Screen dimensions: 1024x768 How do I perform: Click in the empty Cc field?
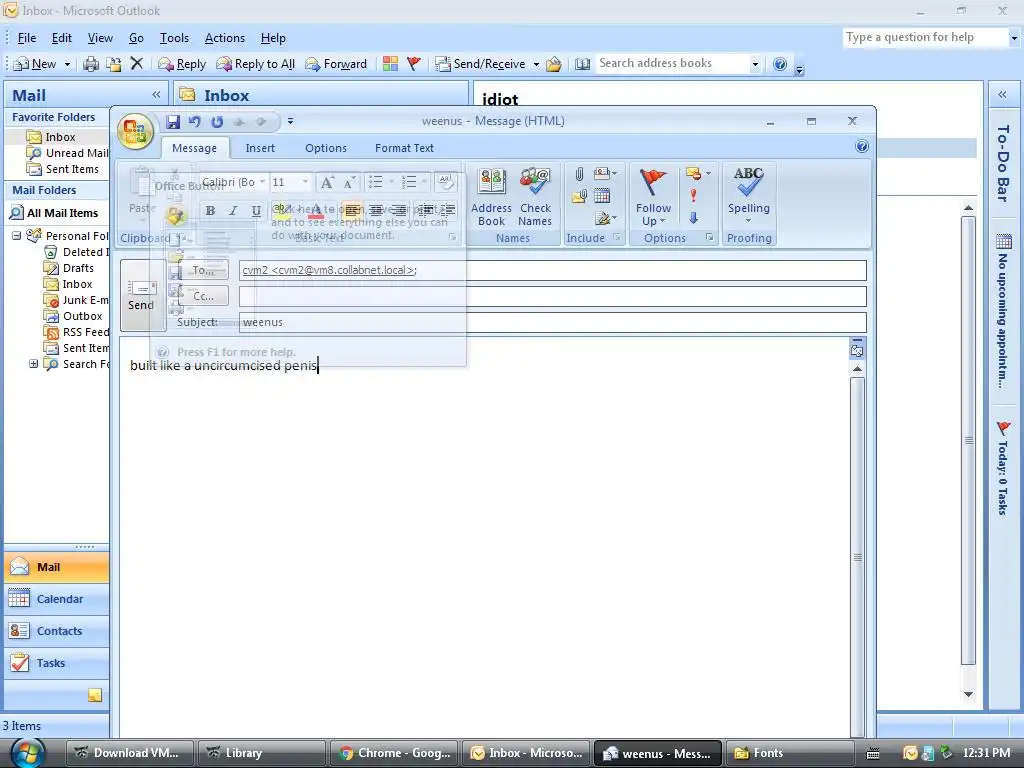coord(552,296)
